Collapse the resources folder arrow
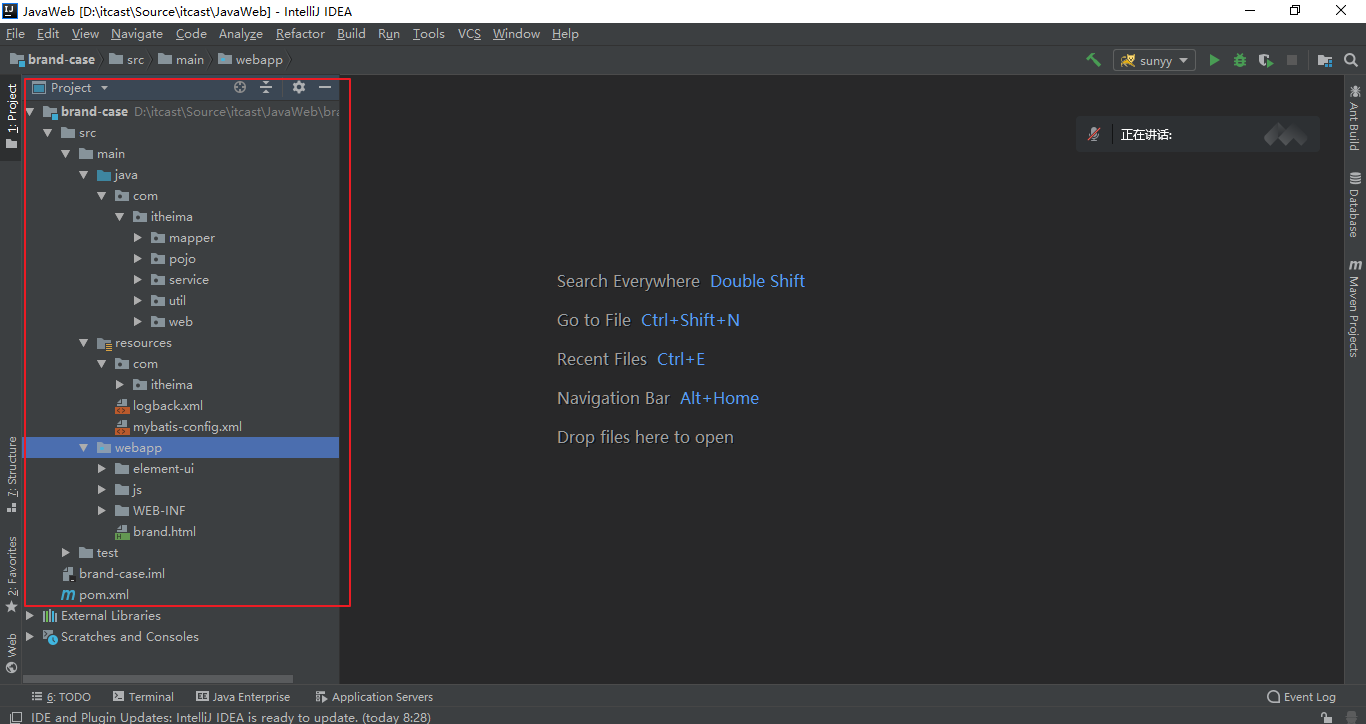Image resolution: width=1366 pixels, height=724 pixels. (x=85, y=343)
